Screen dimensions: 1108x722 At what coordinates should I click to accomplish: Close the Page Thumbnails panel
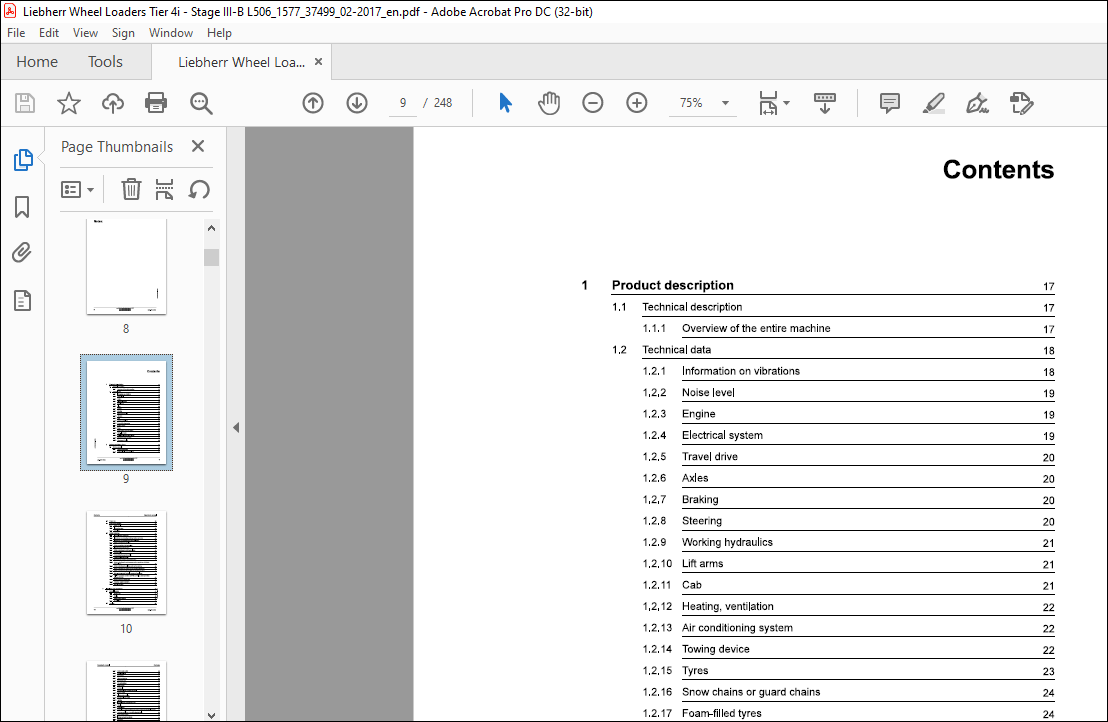click(198, 146)
